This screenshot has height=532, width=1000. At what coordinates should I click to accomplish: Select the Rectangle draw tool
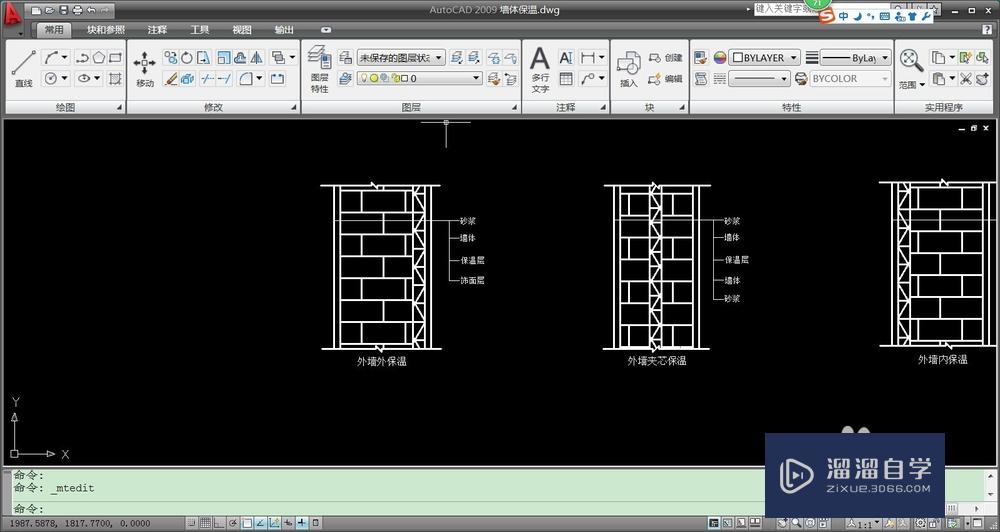click(x=115, y=57)
